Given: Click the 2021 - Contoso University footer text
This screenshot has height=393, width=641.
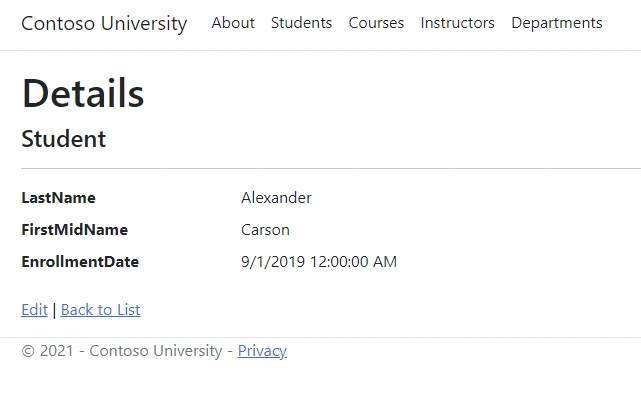Looking at the screenshot, I should [x=131, y=351].
